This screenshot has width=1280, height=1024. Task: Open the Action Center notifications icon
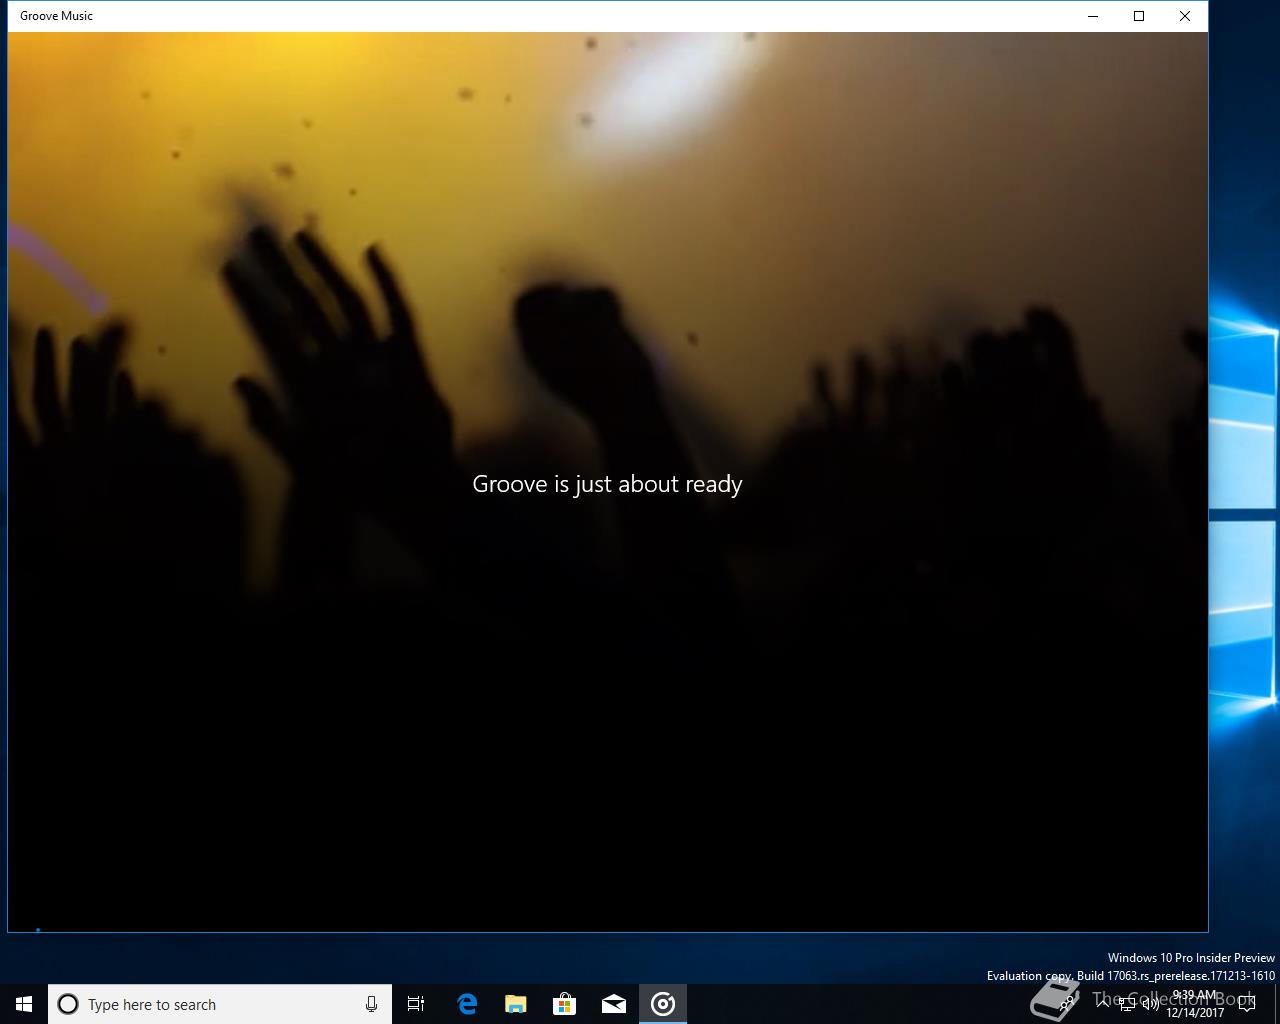click(1246, 1004)
